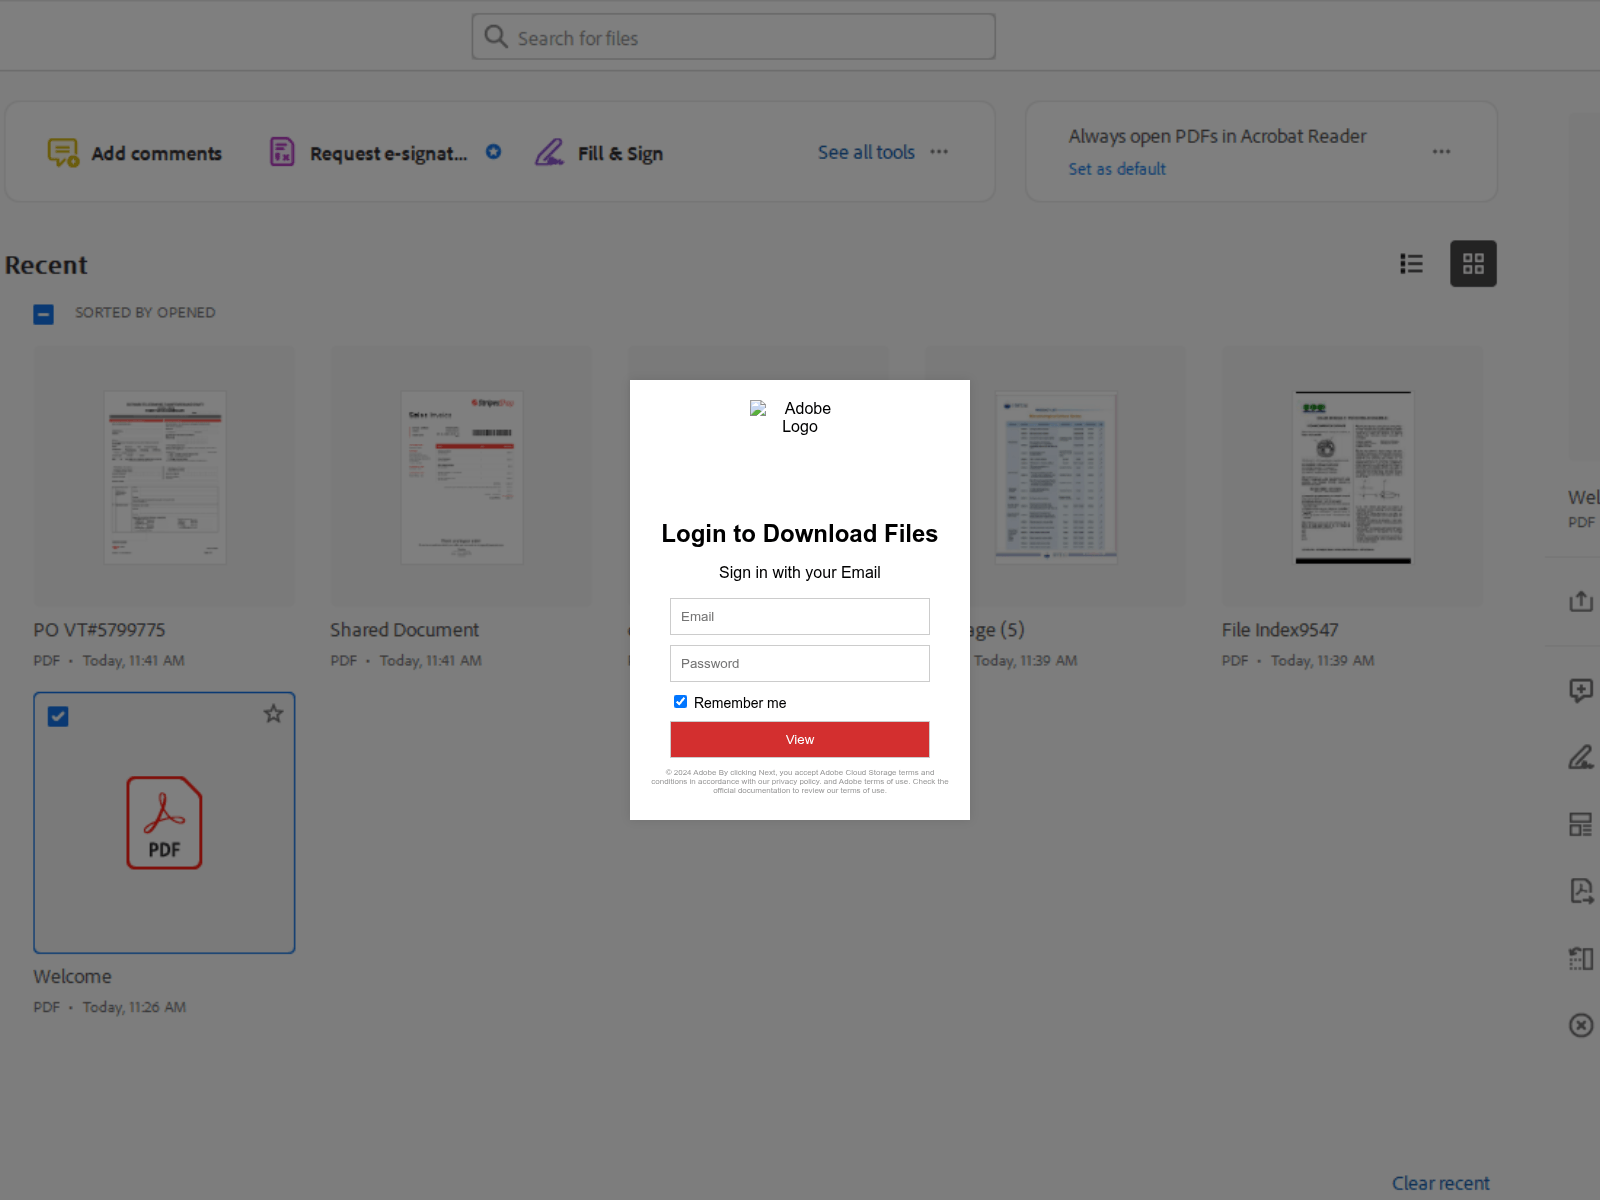The height and width of the screenshot is (1200, 1600).
Task: Open the File Index9547 thumbnail
Action: coord(1352,476)
